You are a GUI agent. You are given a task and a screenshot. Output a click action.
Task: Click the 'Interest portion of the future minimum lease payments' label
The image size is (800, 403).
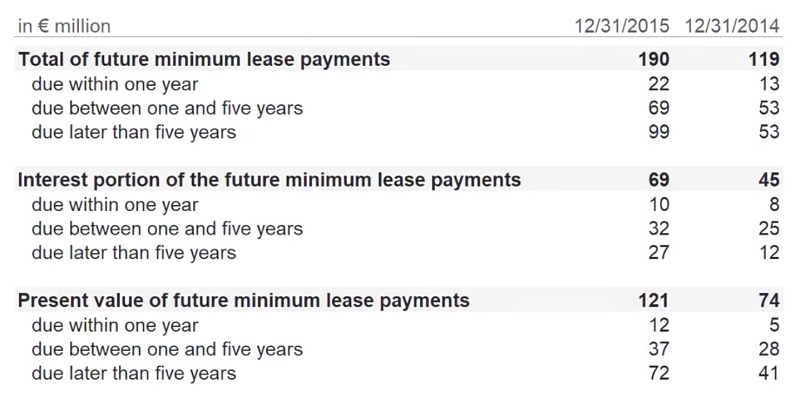[269, 180]
